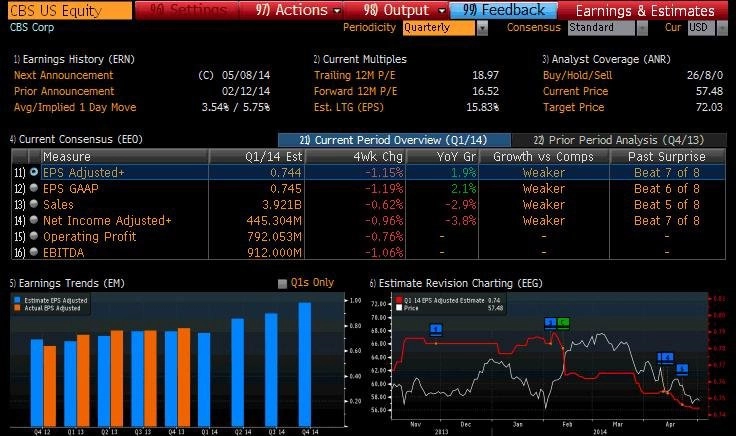
Task: Click the Q1/14 Est column header
Action: coord(257,156)
